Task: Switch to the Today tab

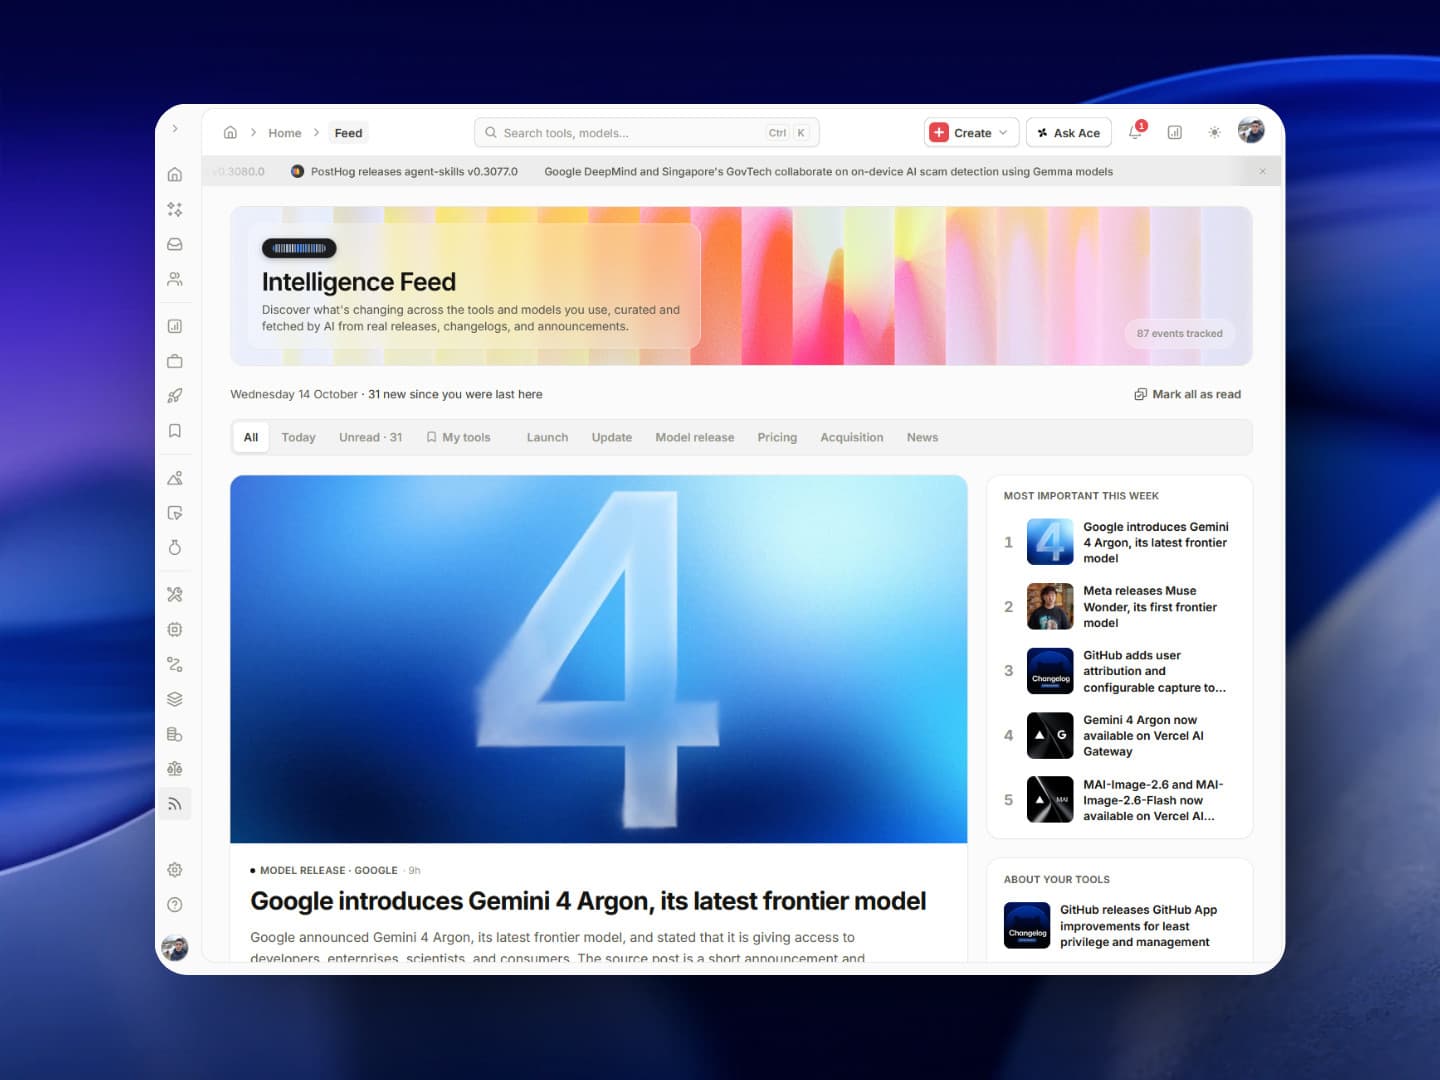Action: [x=298, y=437]
